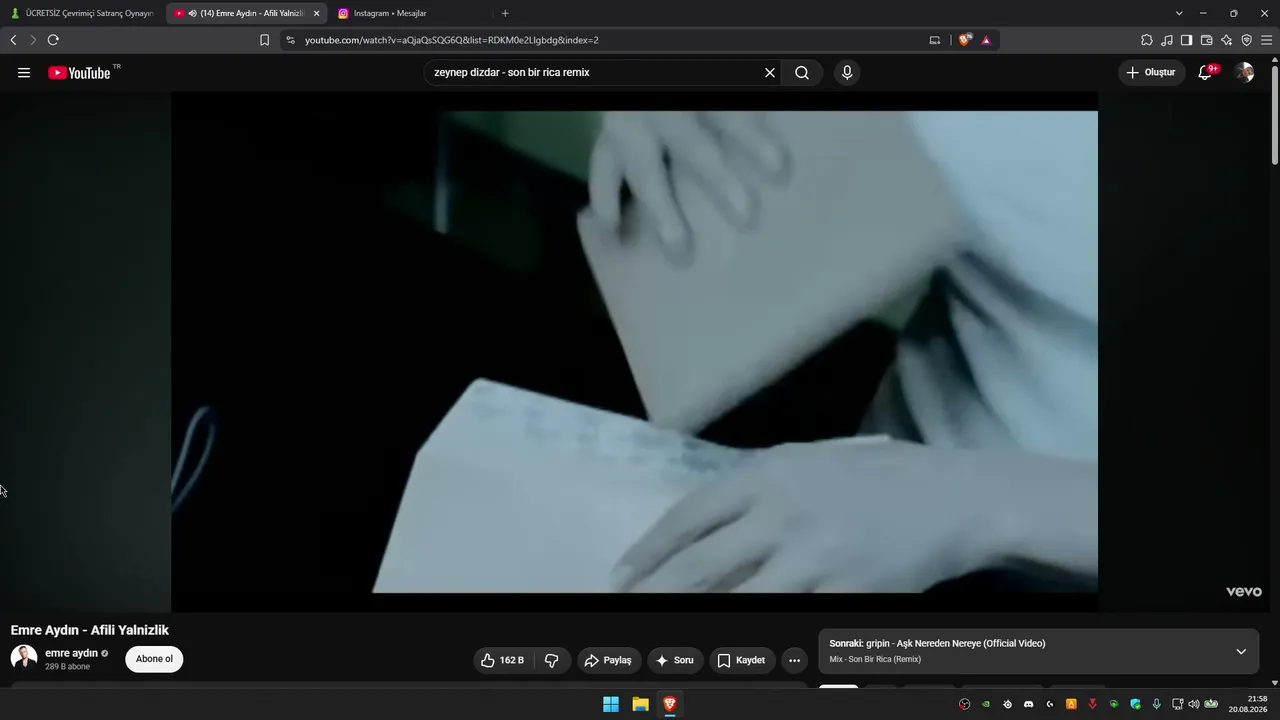1280x720 pixels.
Task: Save the video with Kaydet
Action: coord(742,660)
